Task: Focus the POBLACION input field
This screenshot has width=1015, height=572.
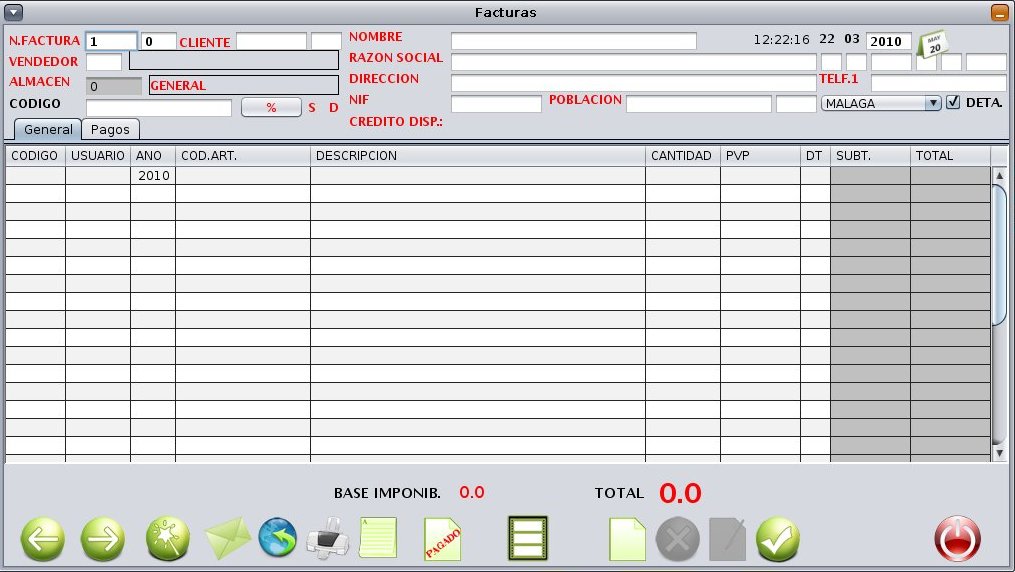Action: click(699, 104)
